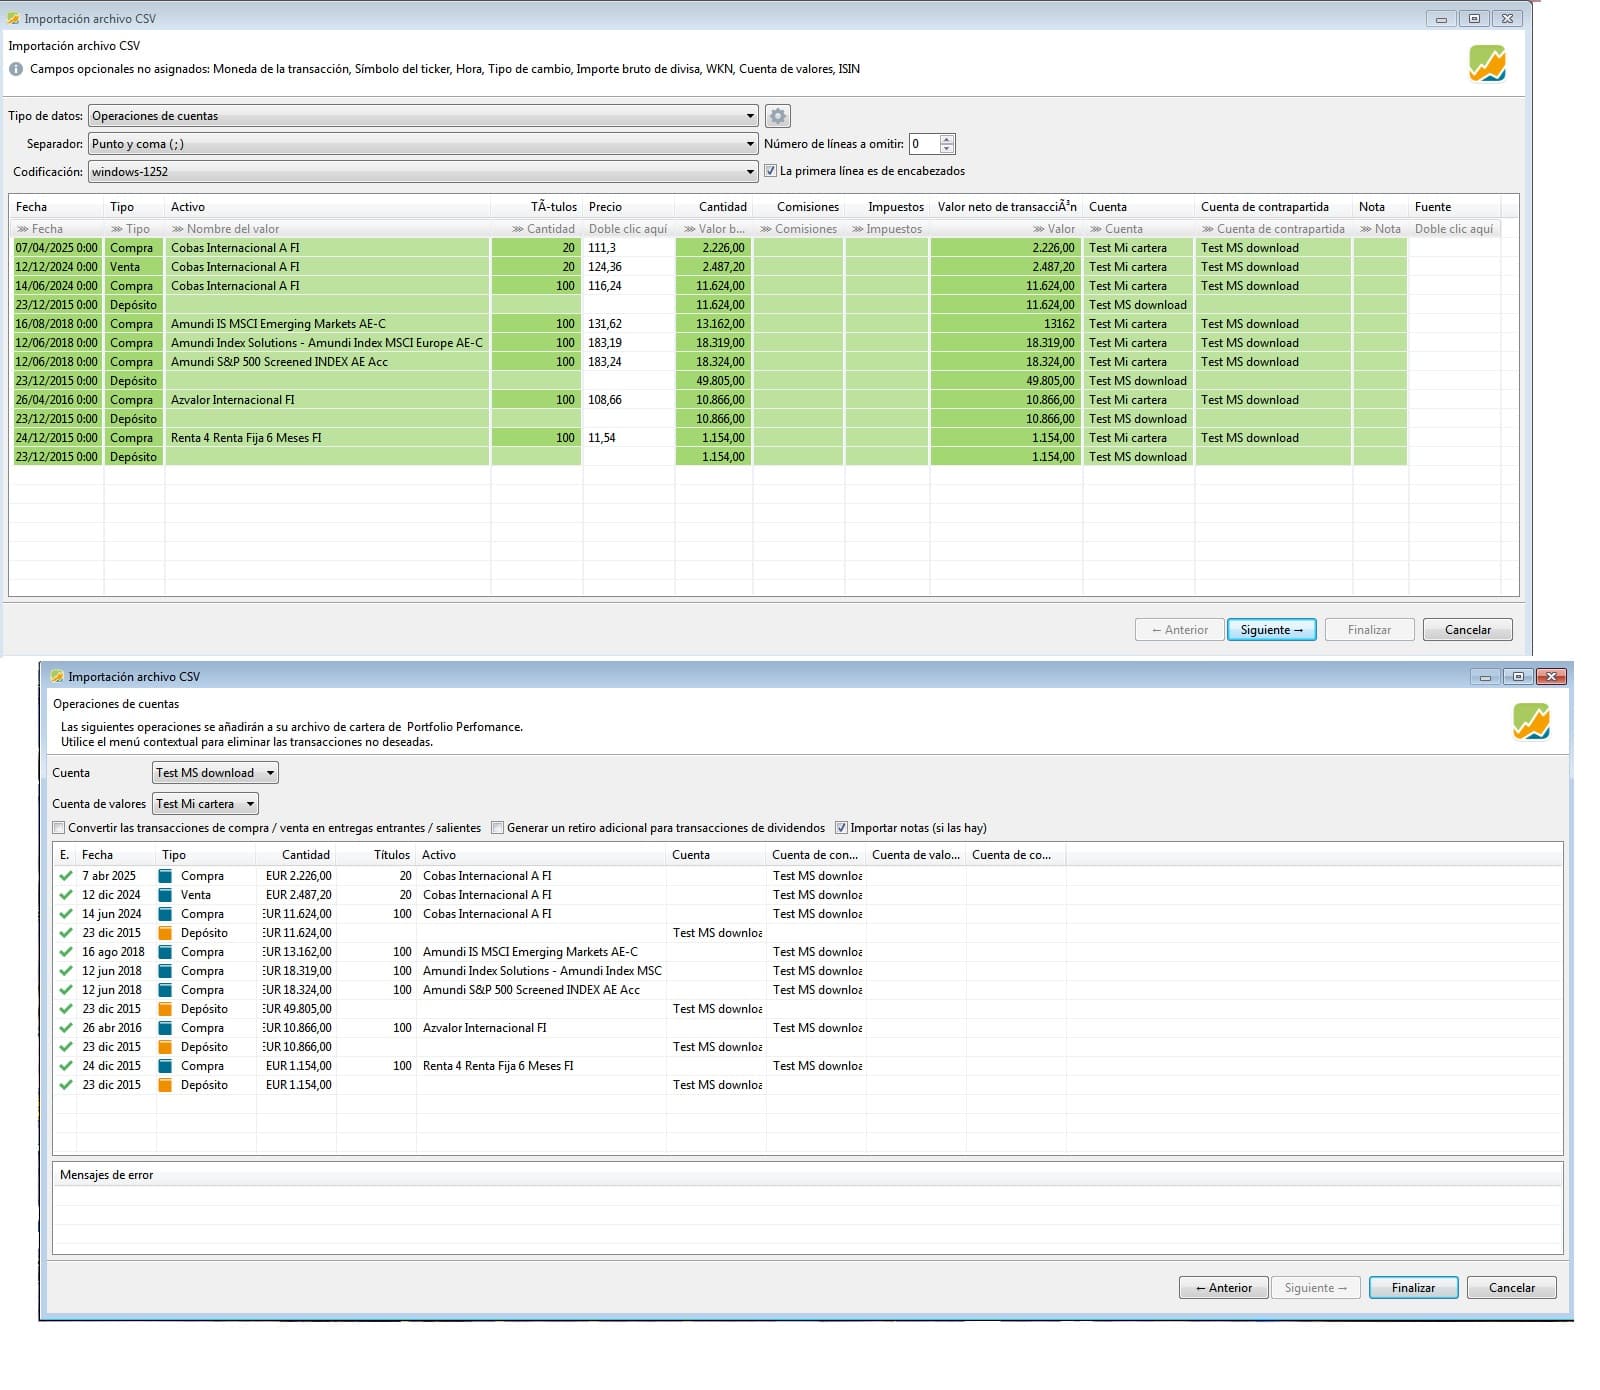
Task: Click Anterior button in the top import window
Action: point(1179,630)
